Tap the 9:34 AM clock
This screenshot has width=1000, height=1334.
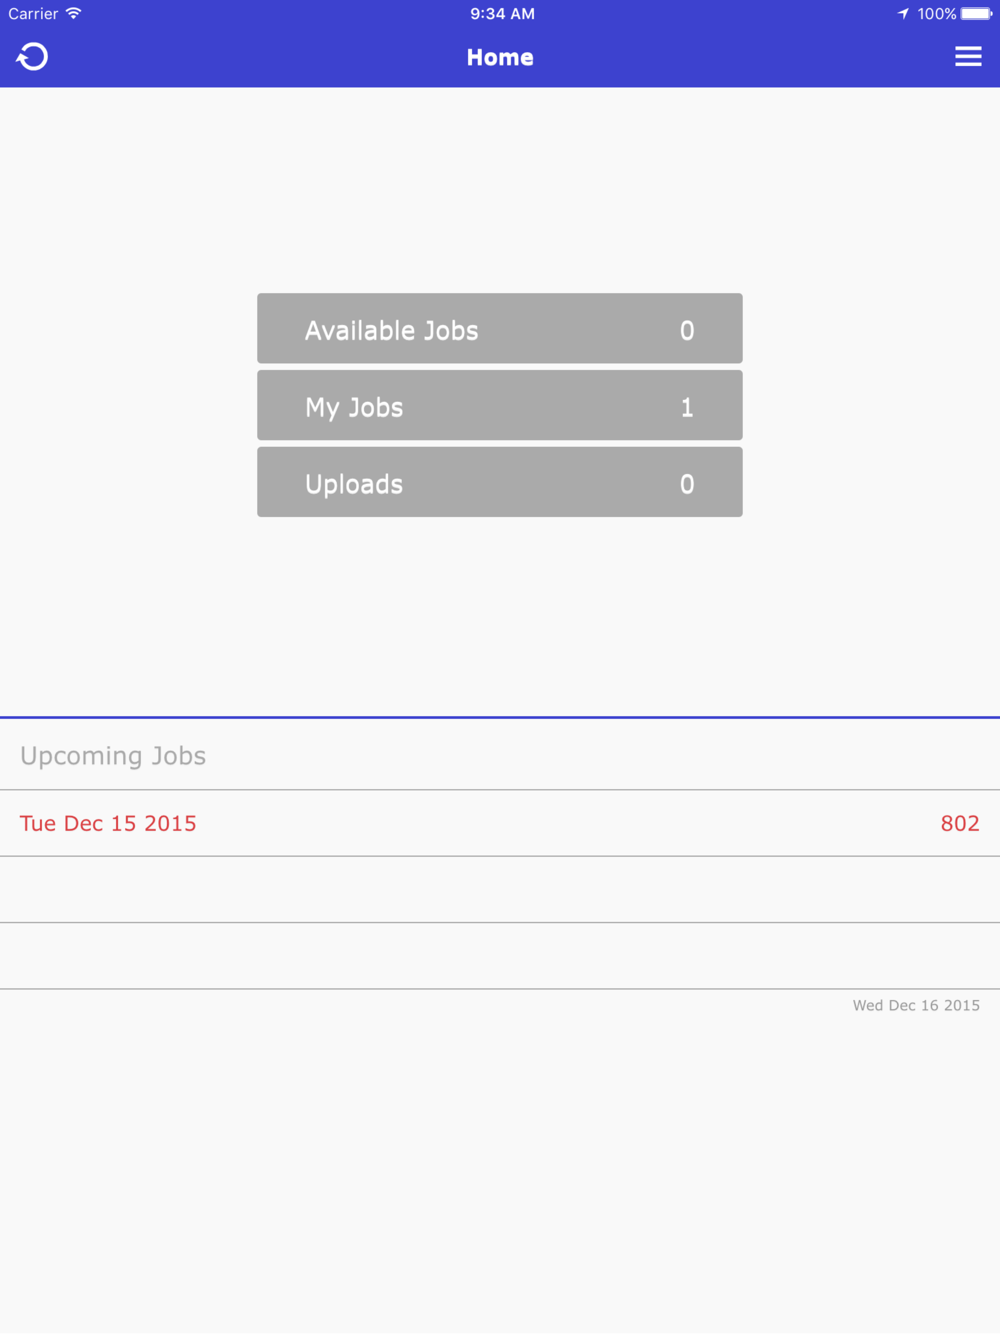(502, 14)
